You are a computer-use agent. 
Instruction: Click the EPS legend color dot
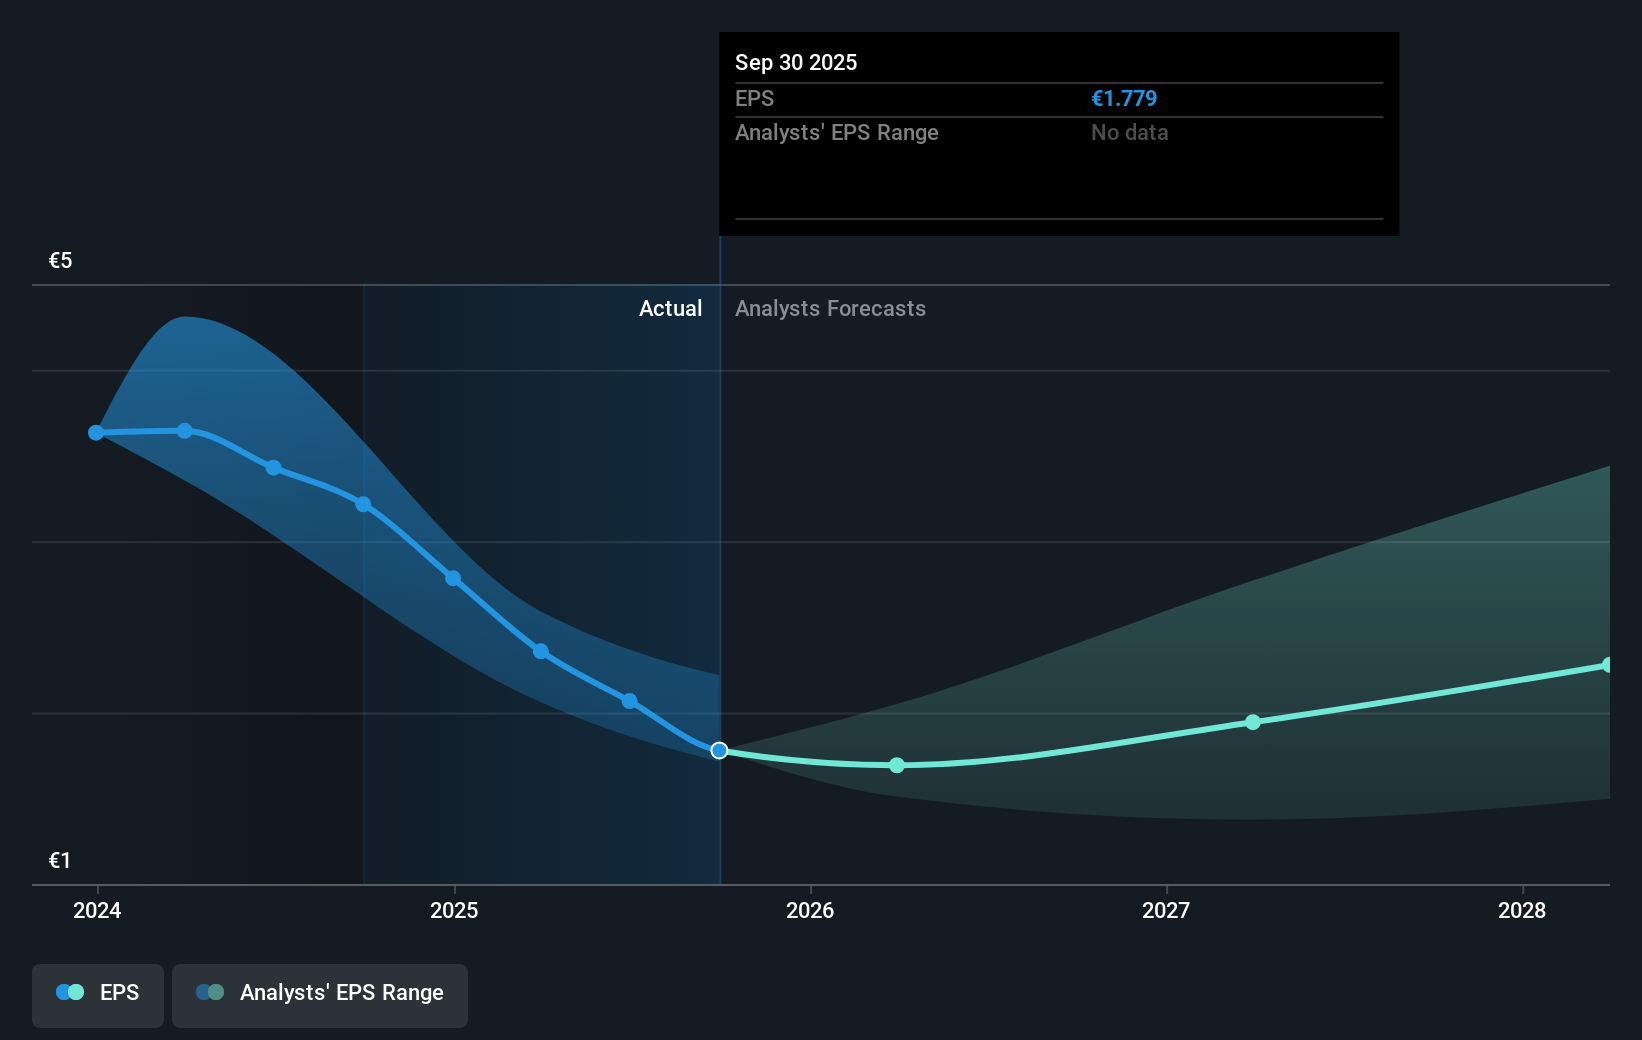[x=68, y=991]
